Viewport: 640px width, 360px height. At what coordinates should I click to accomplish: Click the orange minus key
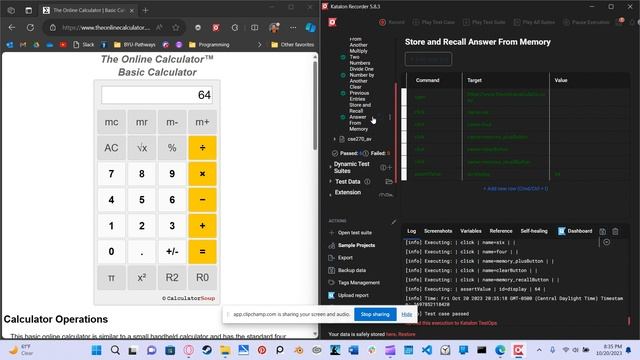[x=202, y=200]
